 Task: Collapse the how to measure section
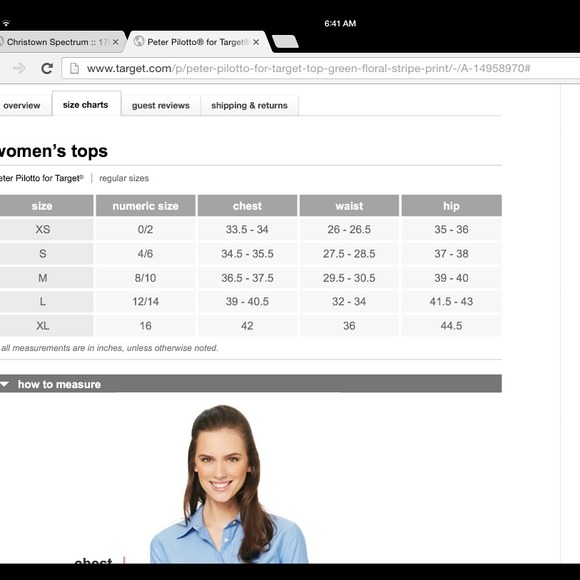click(251, 384)
